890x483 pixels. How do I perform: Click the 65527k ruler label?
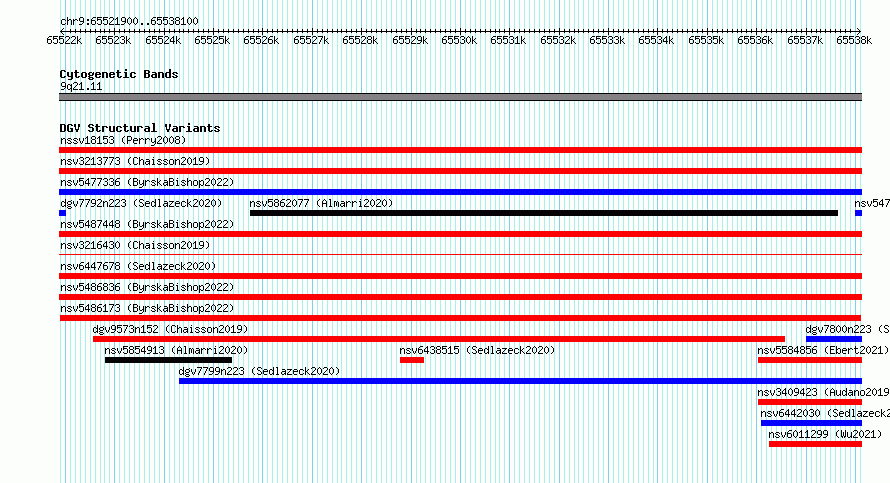tap(311, 40)
